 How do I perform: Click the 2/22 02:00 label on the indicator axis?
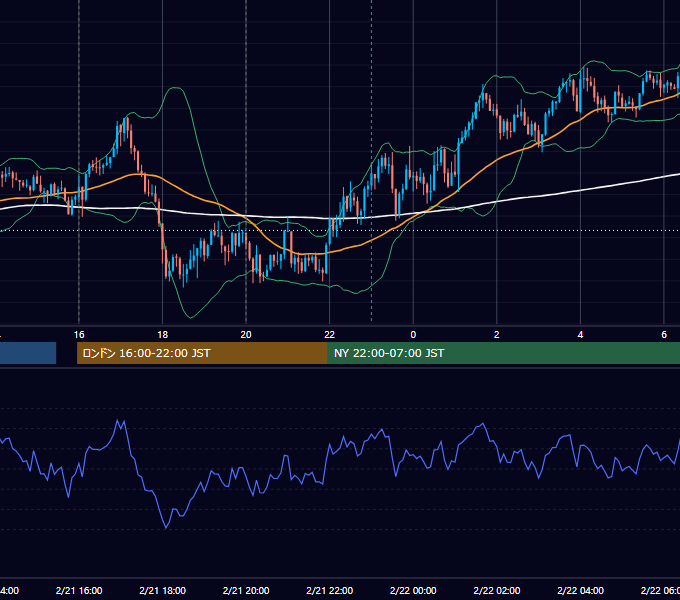click(497, 591)
